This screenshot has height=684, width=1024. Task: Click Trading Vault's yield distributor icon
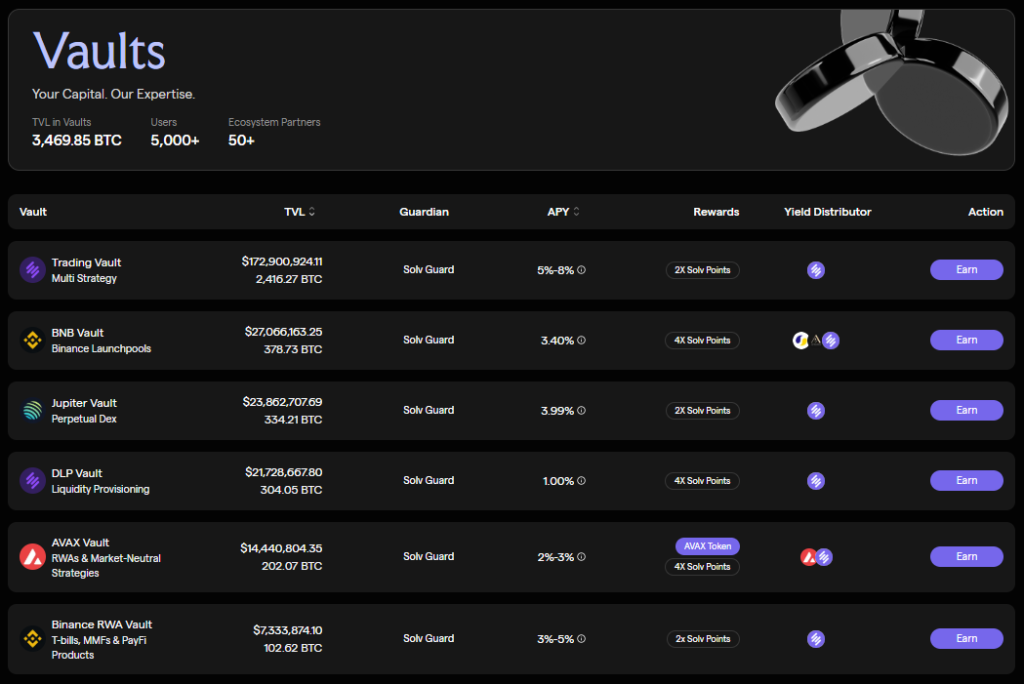click(816, 270)
